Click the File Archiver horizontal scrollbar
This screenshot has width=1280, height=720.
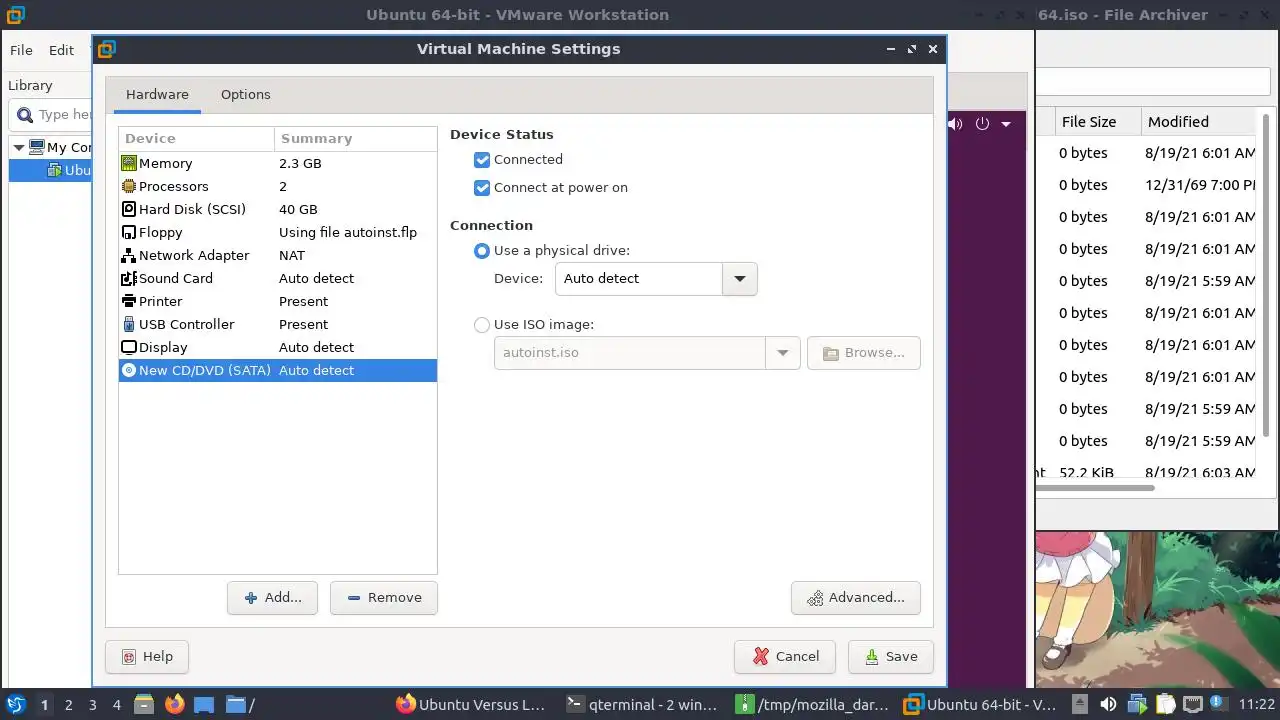click(x=1095, y=489)
